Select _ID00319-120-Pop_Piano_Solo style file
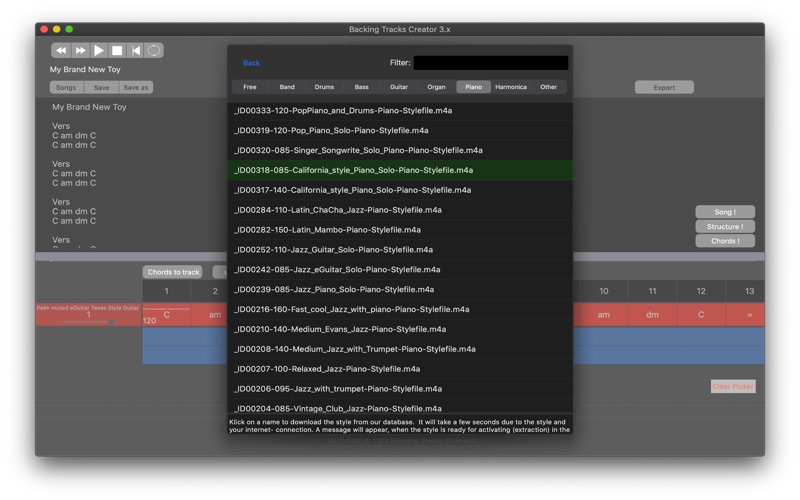800x500 pixels. click(400, 130)
